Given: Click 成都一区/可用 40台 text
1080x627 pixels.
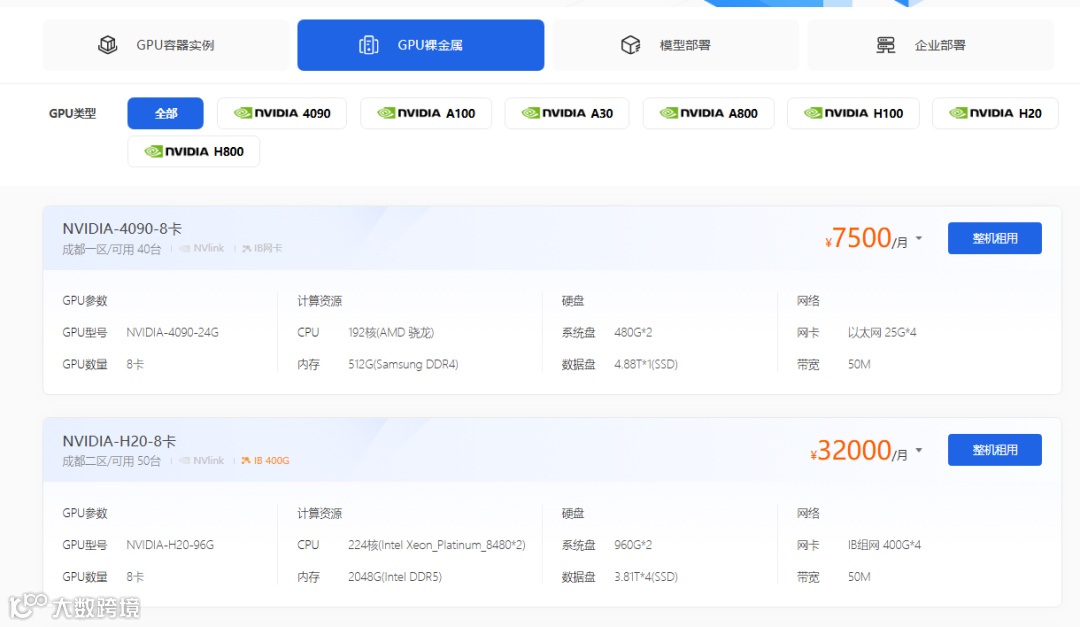Looking at the screenshot, I should [x=112, y=249].
